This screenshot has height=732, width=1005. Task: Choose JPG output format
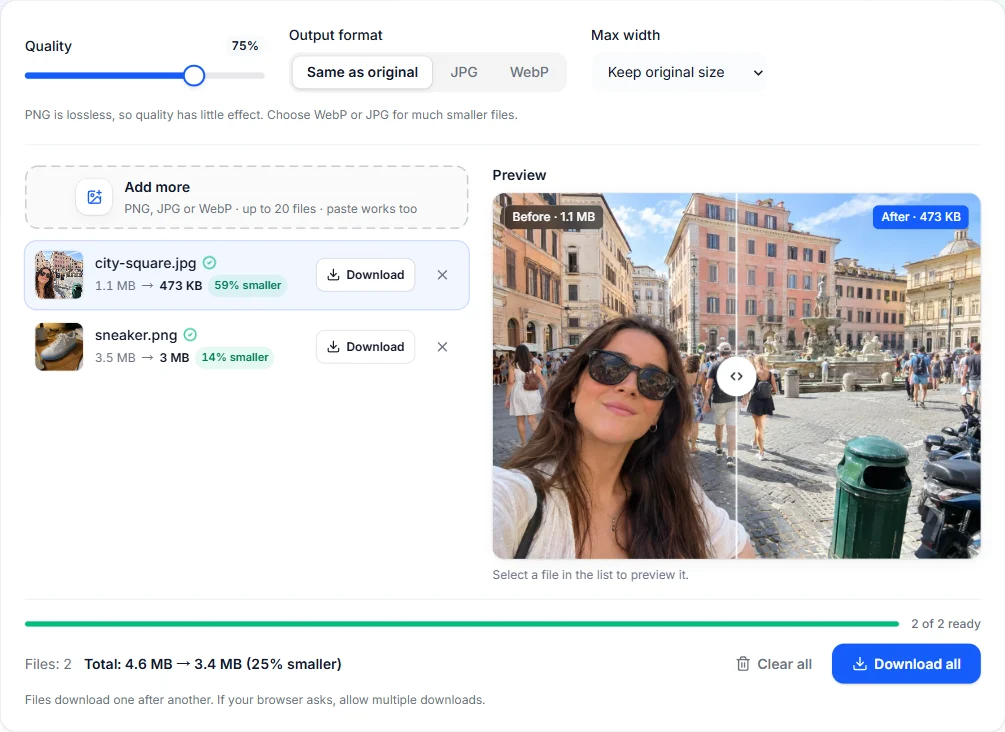click(x=464, y=72)
